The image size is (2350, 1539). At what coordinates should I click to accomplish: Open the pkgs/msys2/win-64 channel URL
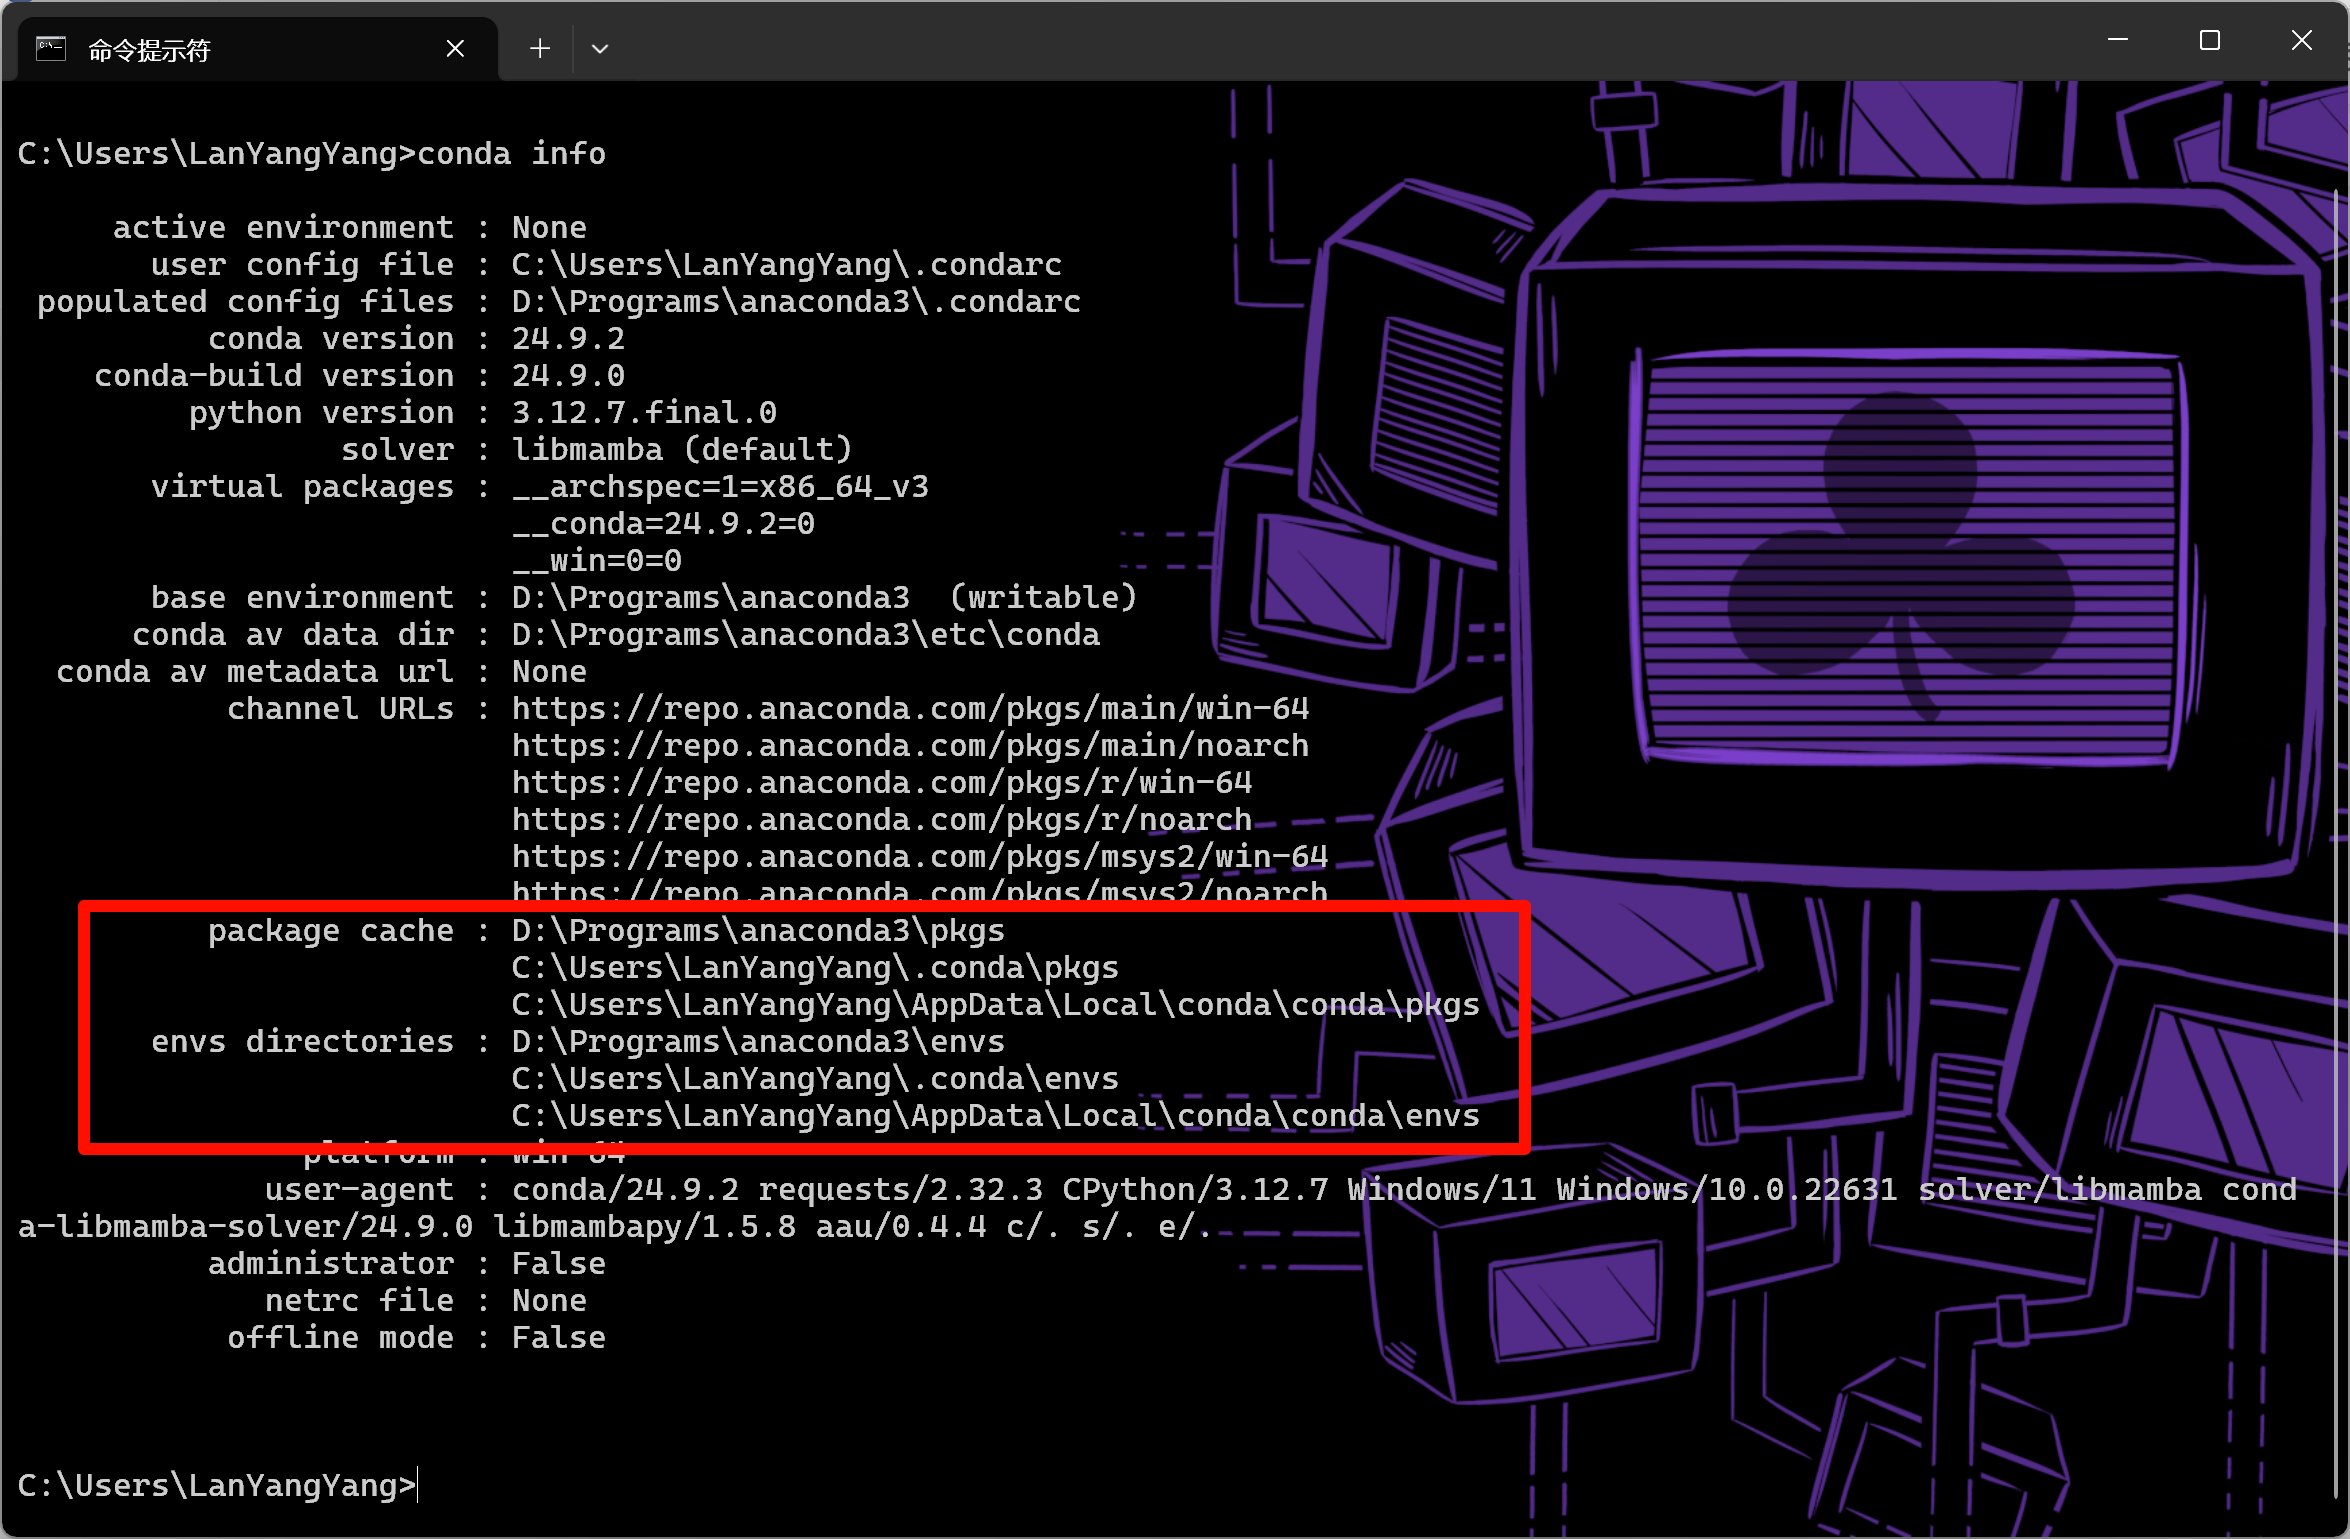tap(920, 857)
